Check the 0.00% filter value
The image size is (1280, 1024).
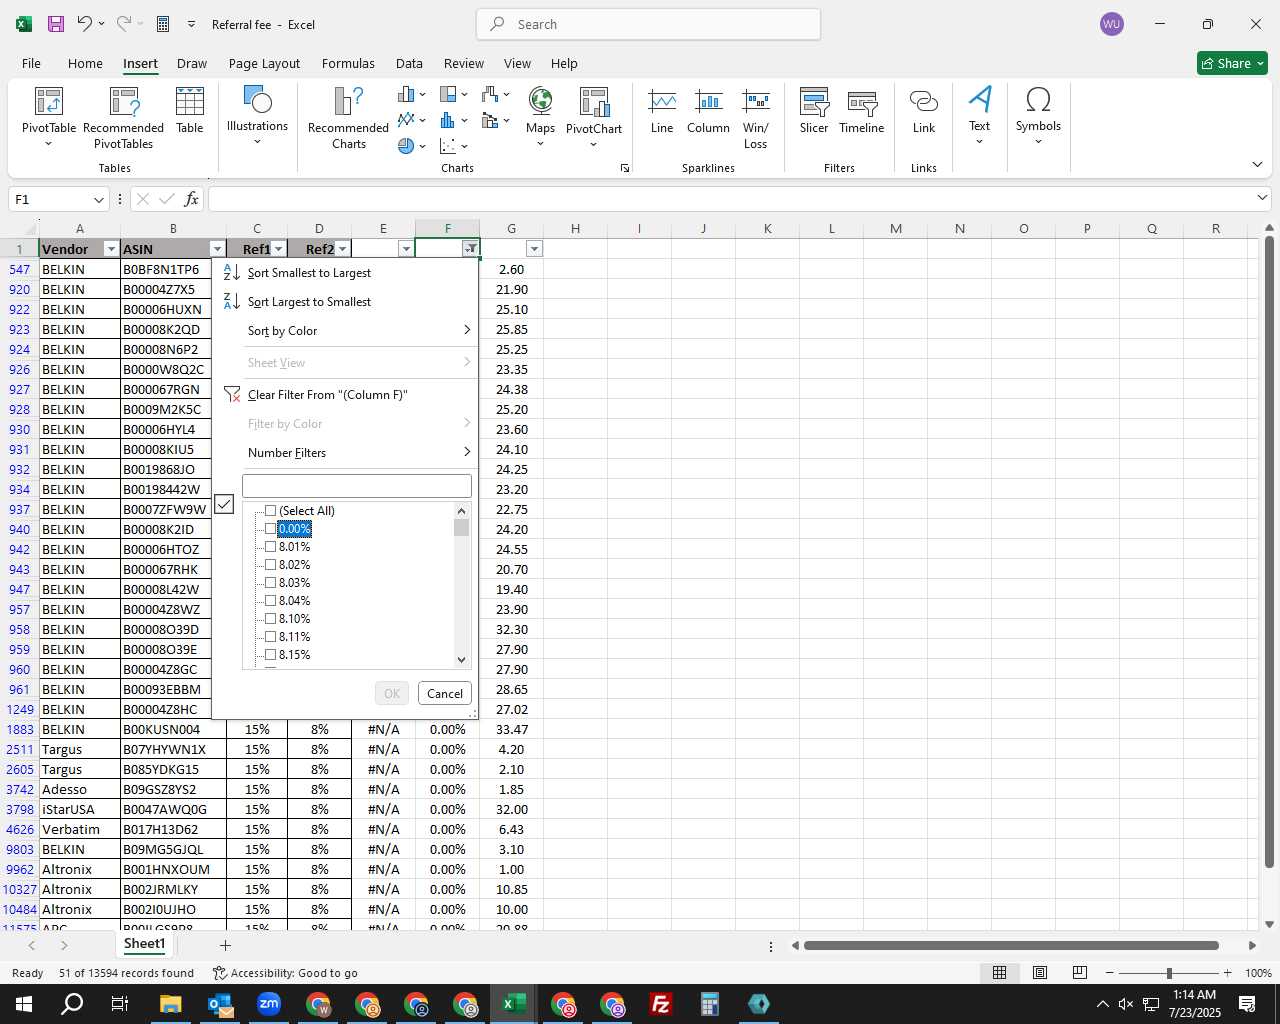click(x=270, y=529)
